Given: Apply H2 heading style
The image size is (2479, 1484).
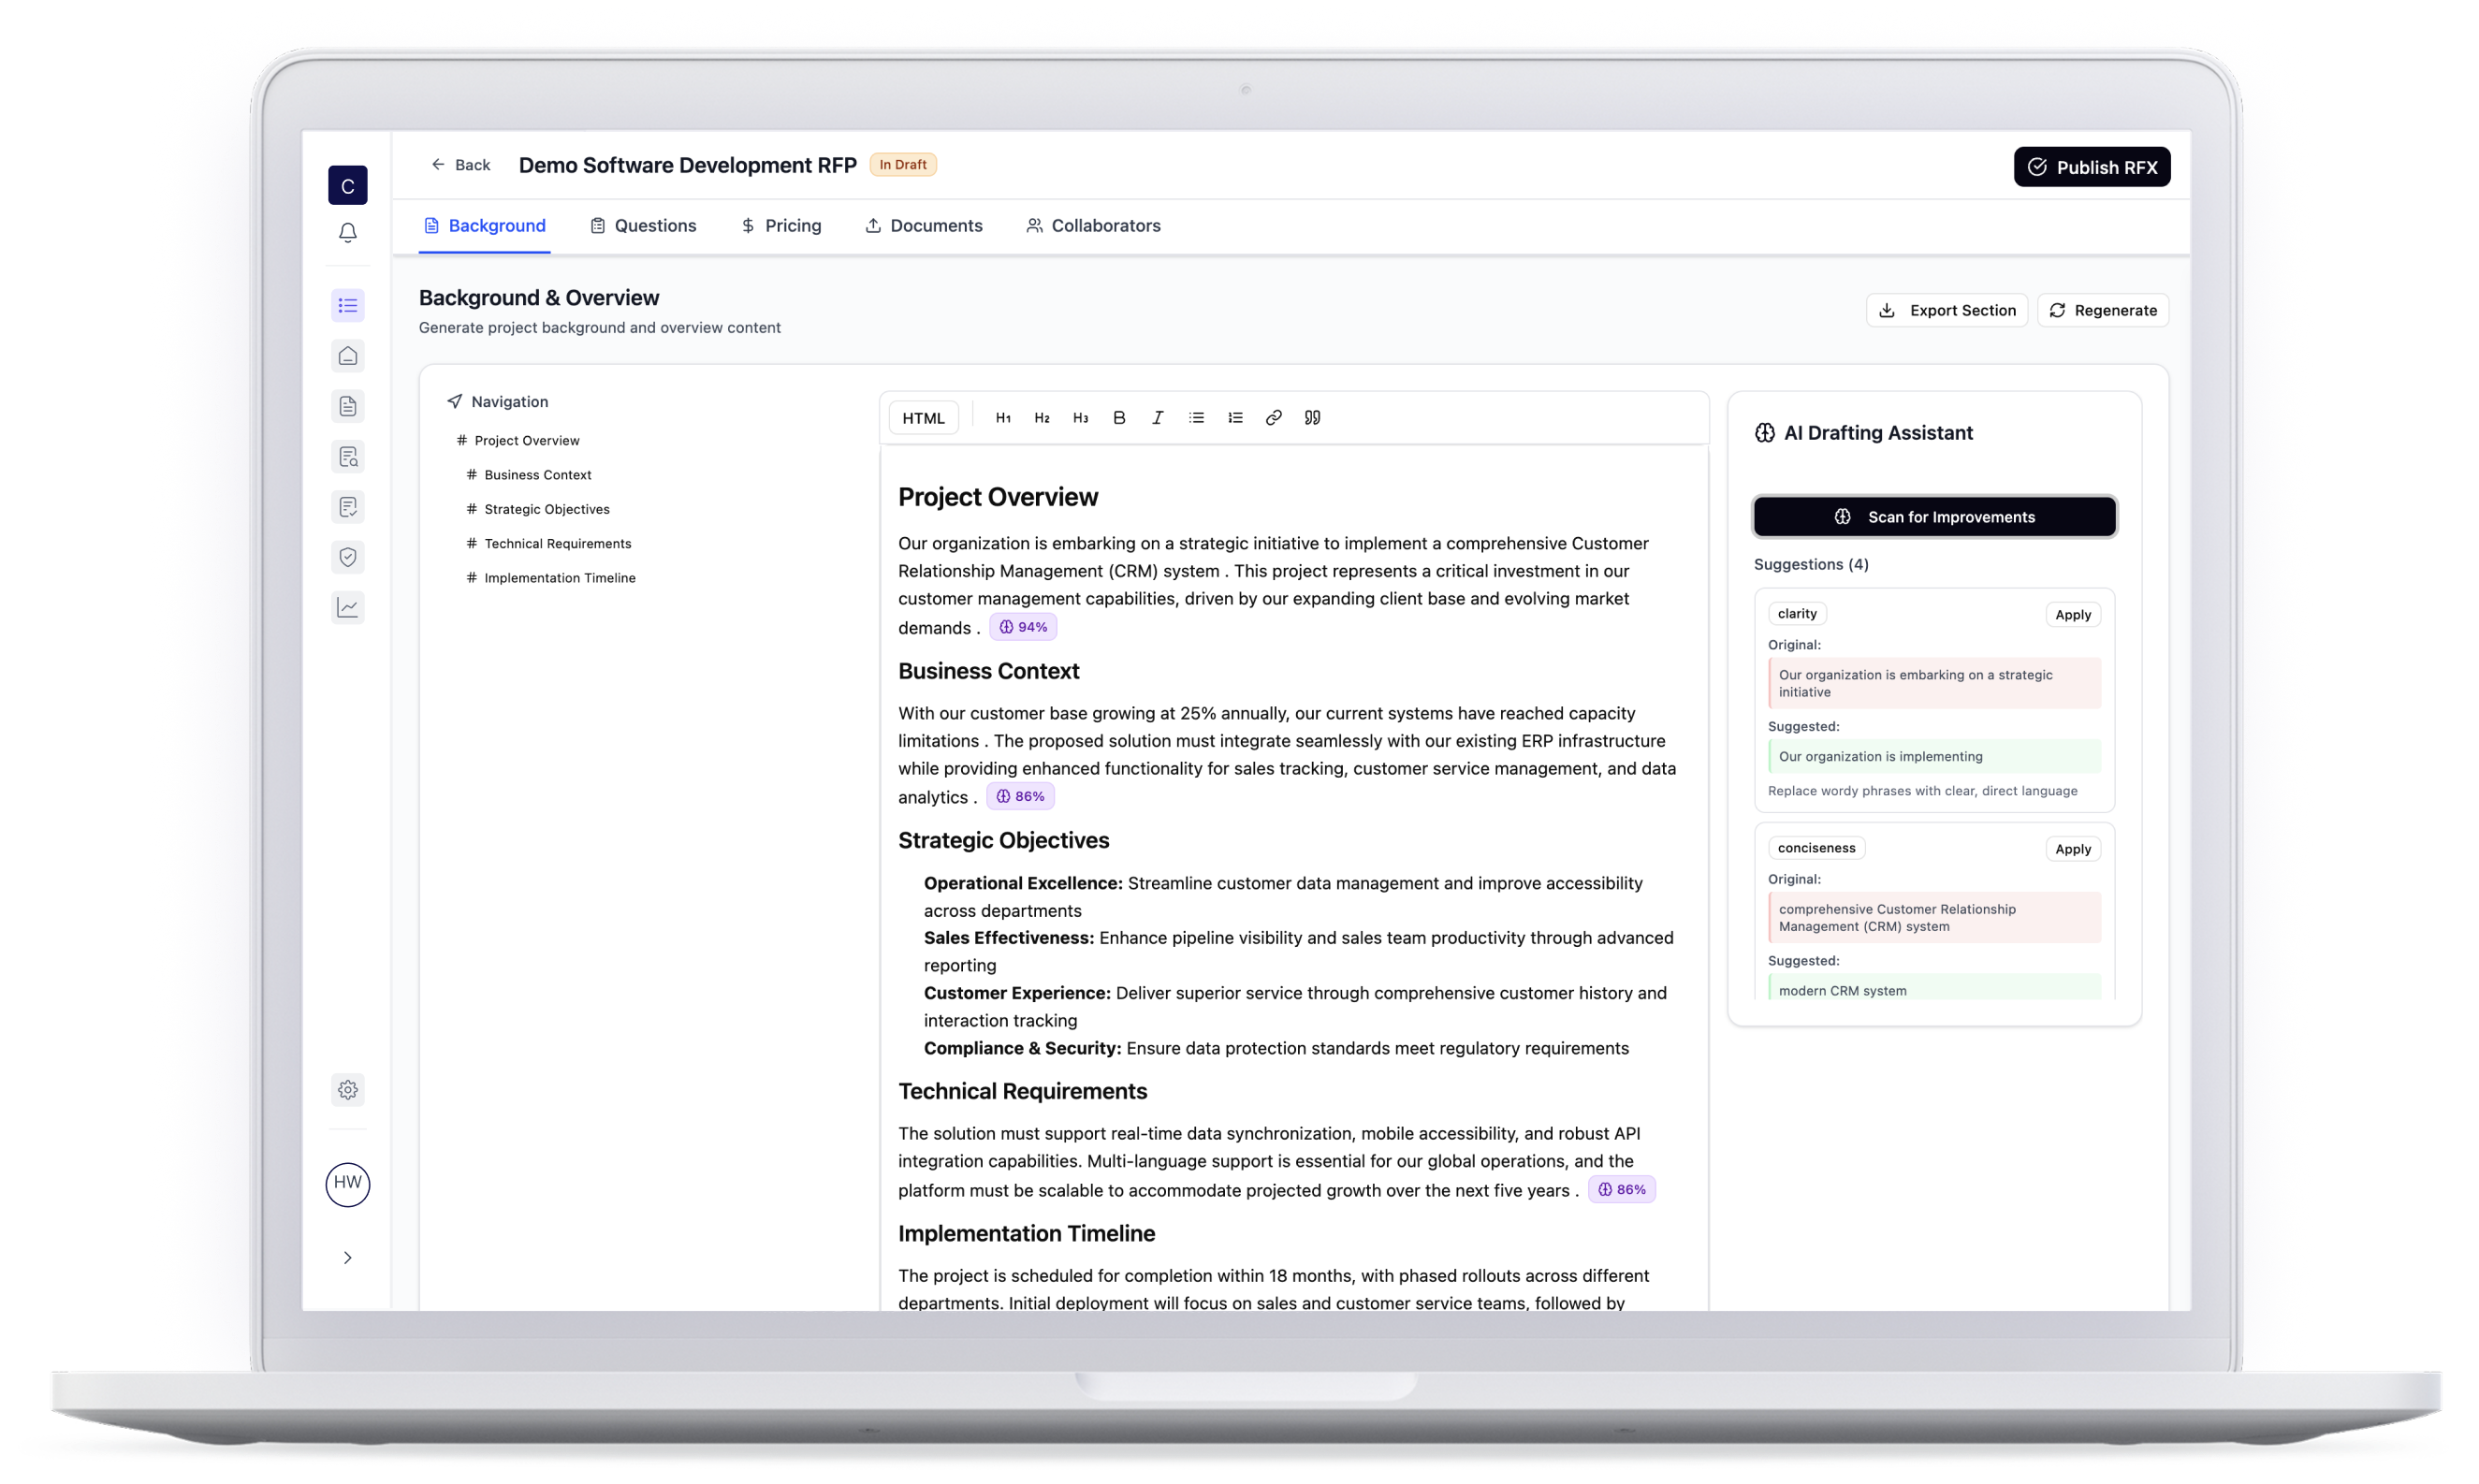Looking at the screenshot, I should pos(1042,418).
